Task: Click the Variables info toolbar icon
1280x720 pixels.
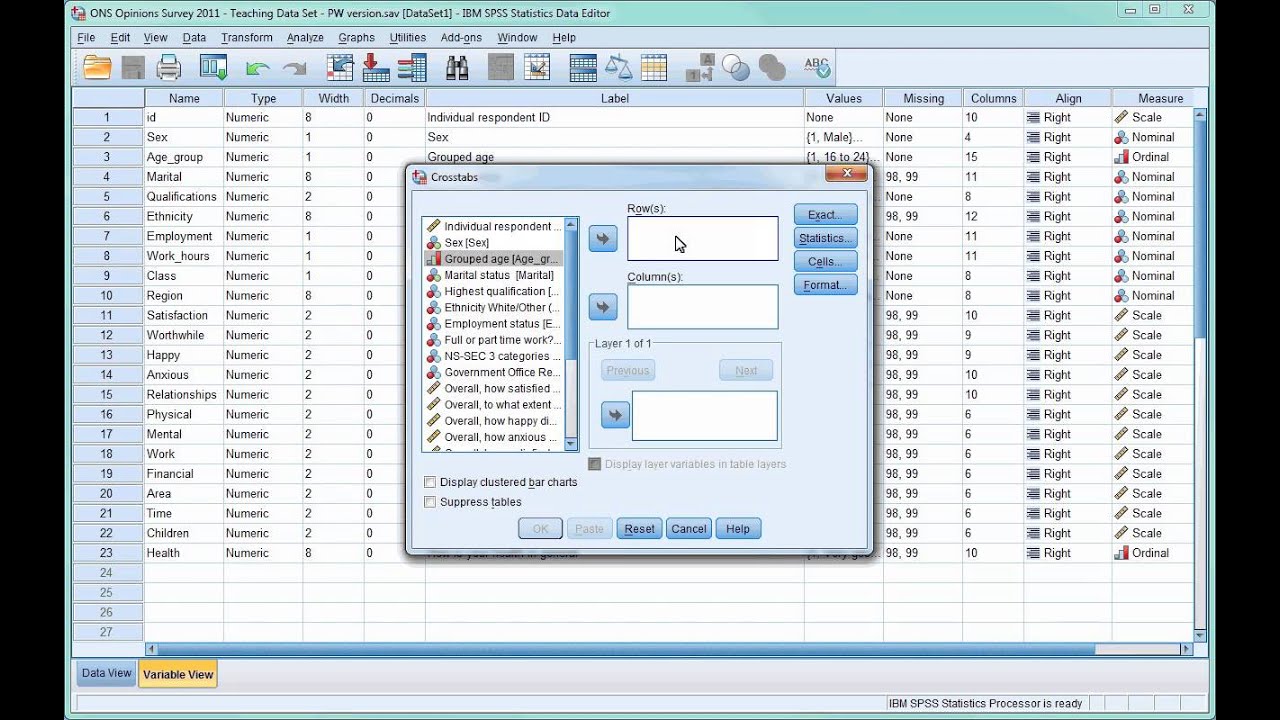Action: pos(412,68)
